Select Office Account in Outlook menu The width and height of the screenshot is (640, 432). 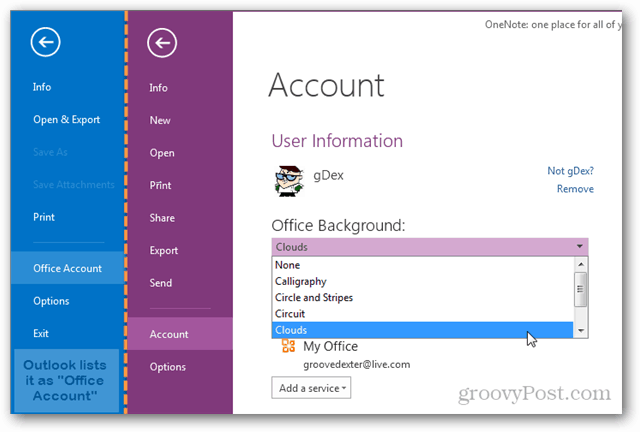coord(68,268)
